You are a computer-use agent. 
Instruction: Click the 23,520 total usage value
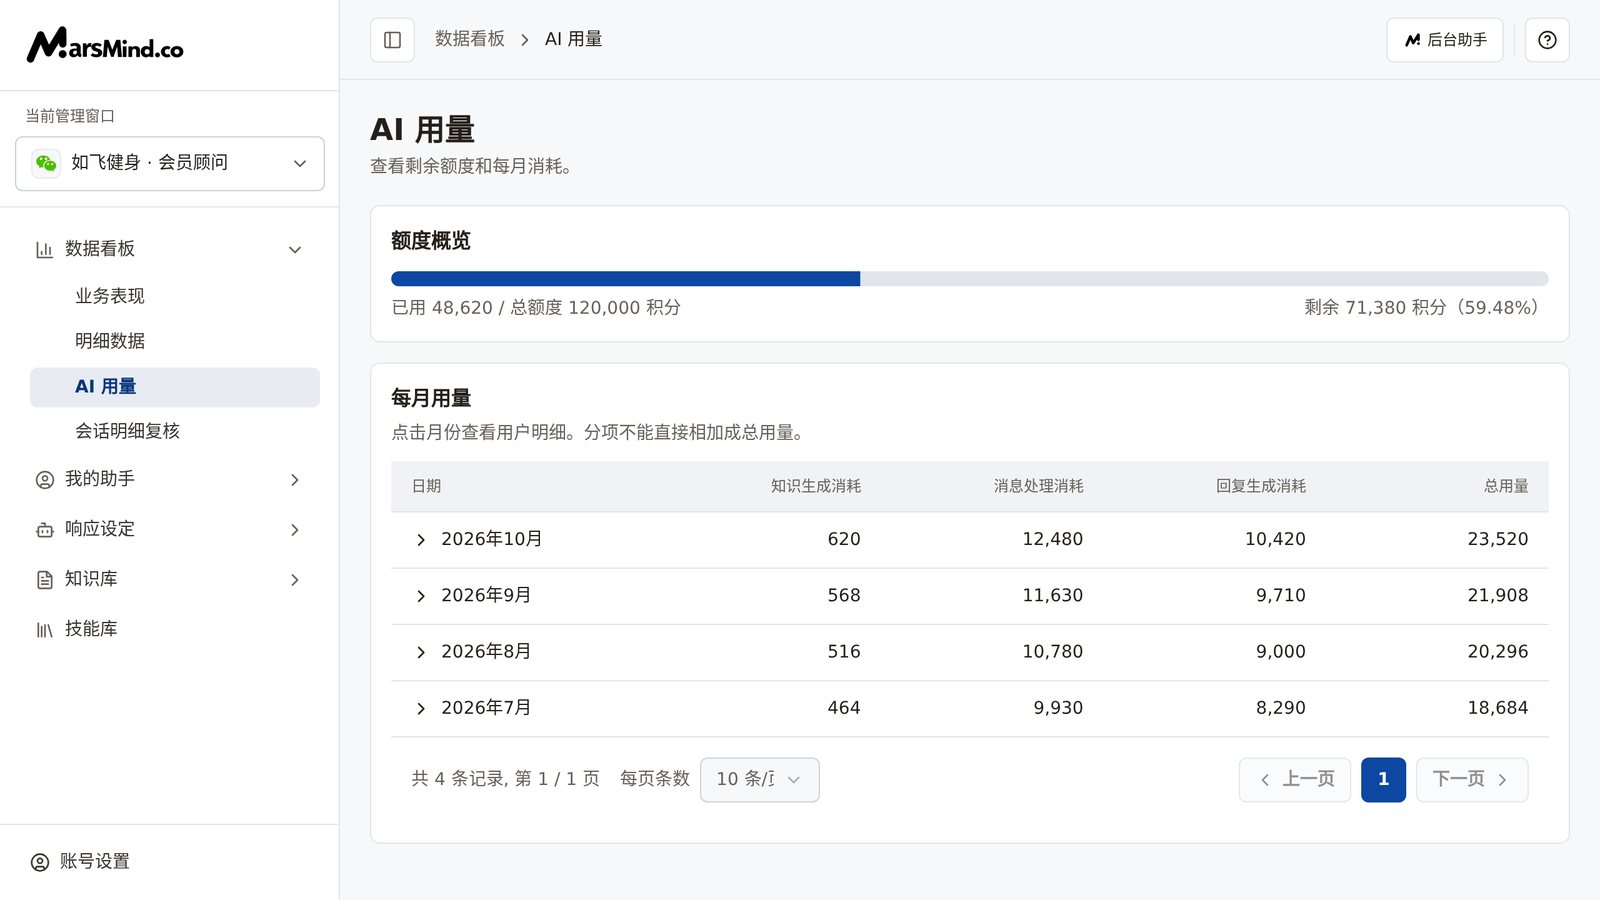[1498, 539]
